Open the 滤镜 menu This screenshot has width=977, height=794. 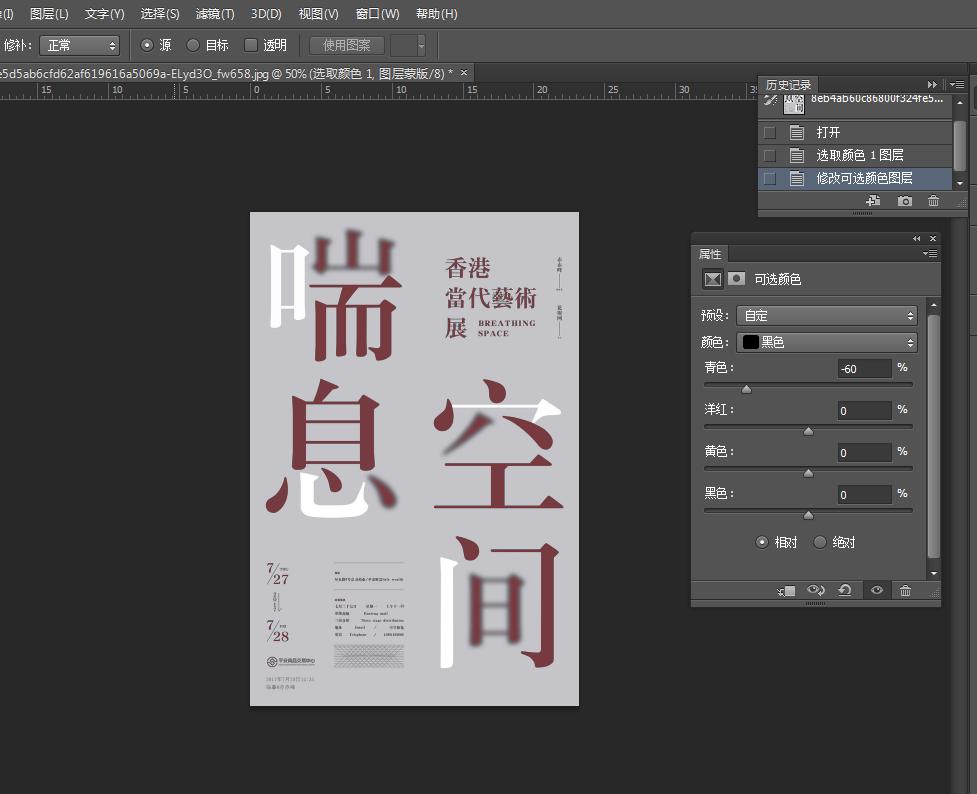(x=214, y=14)
